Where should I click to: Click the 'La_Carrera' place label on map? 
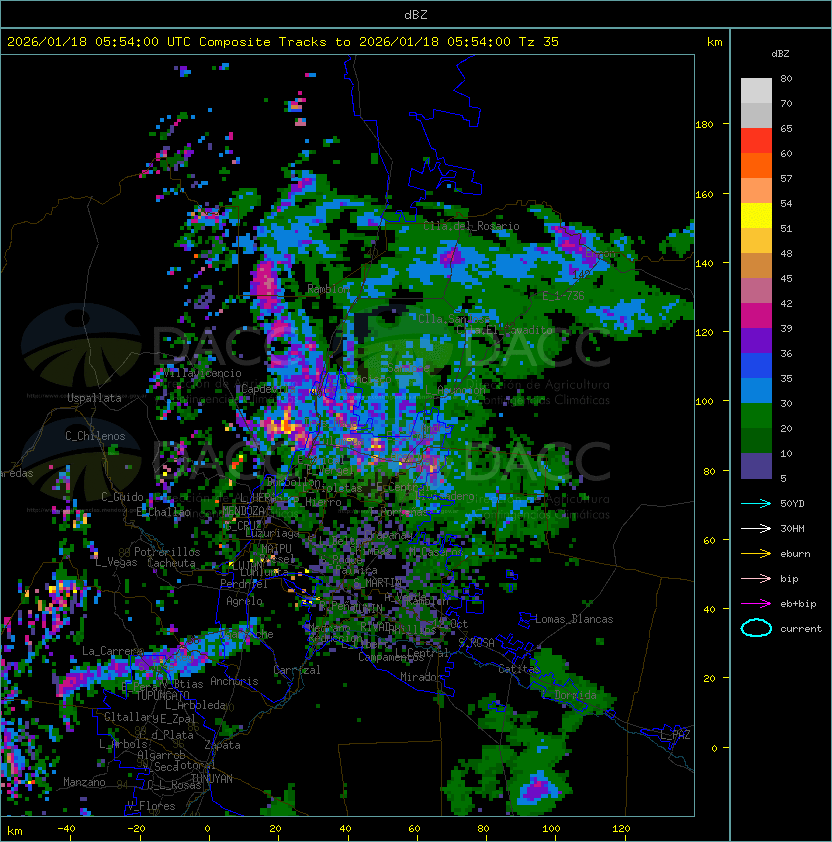click(111, 651)
